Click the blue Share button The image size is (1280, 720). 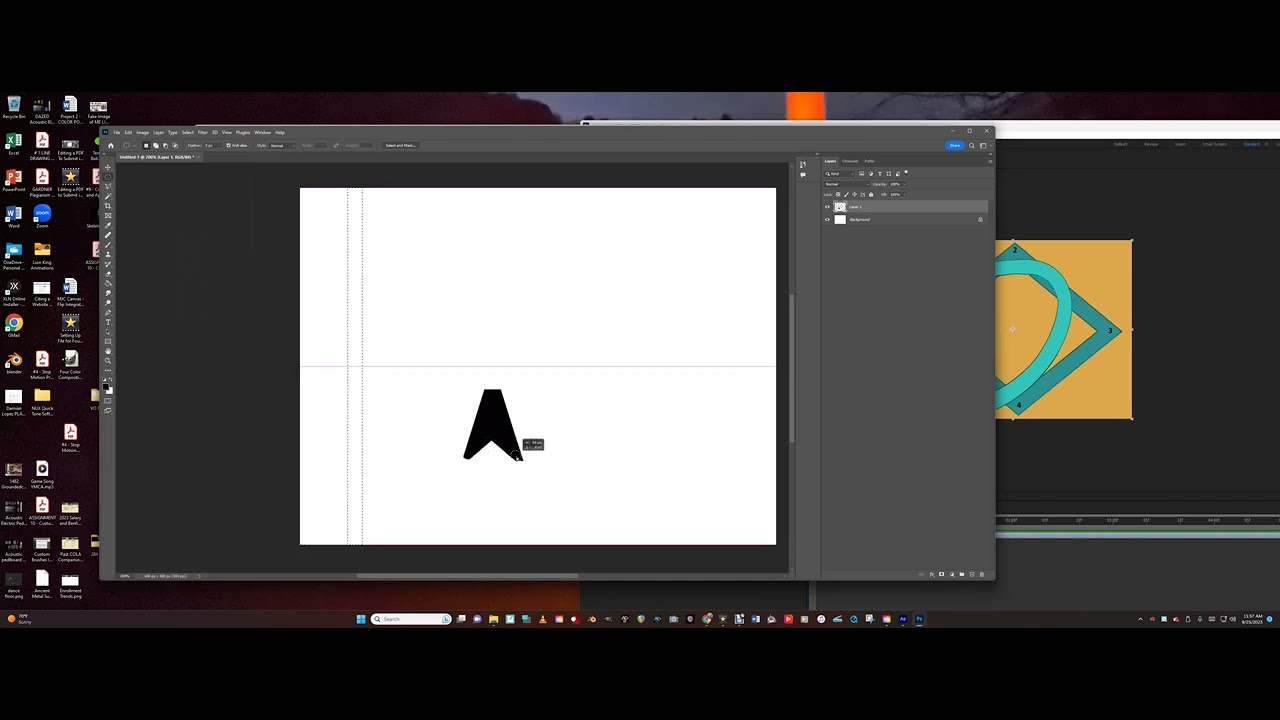tap(955, 146)
